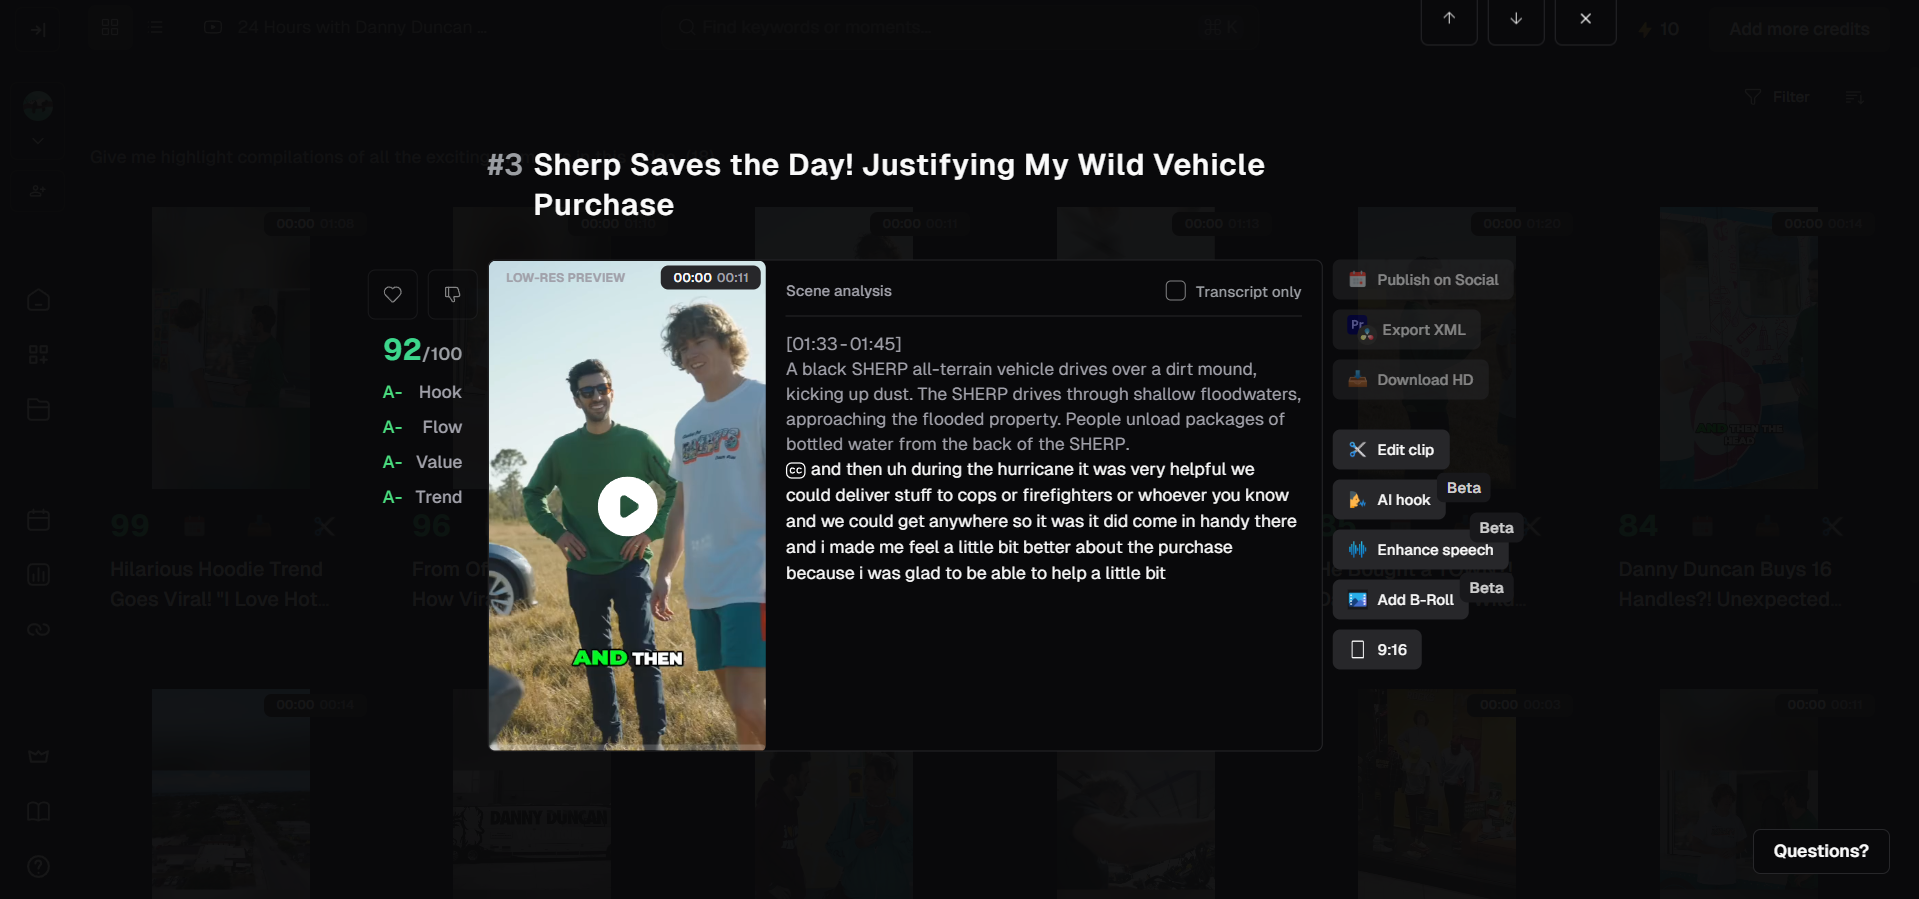
Task: Open the analytics chart icon in the sidebar
Action: coord(38,575)
